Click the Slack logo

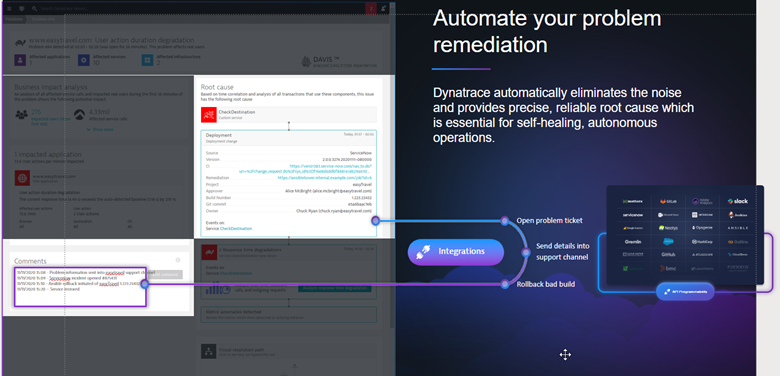click(737, 201)
